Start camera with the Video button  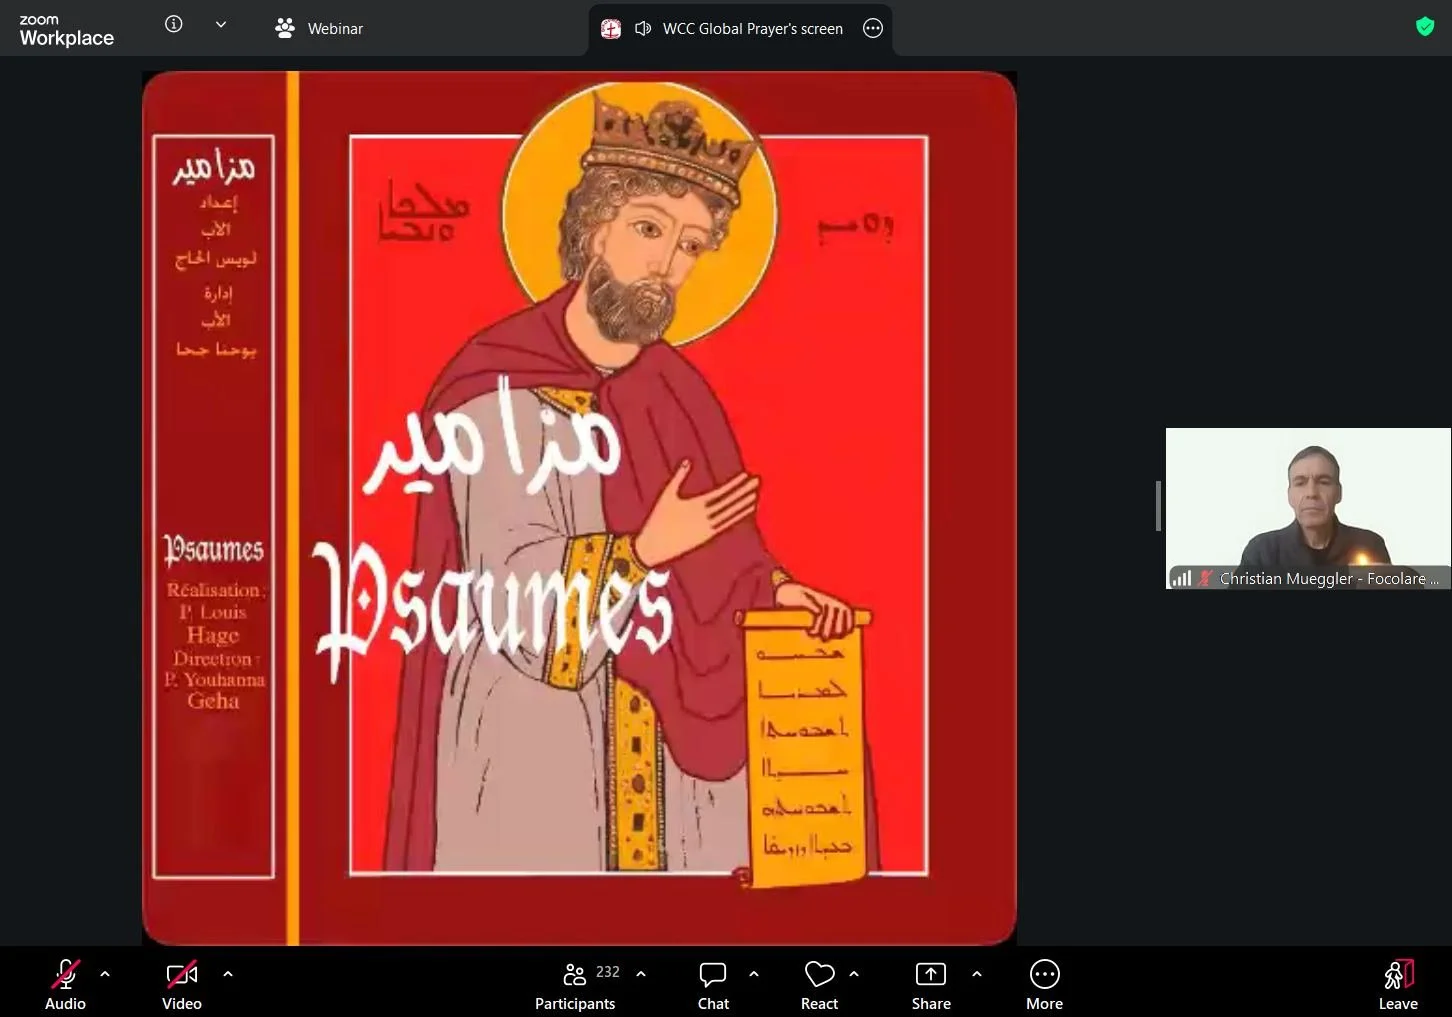182,985
